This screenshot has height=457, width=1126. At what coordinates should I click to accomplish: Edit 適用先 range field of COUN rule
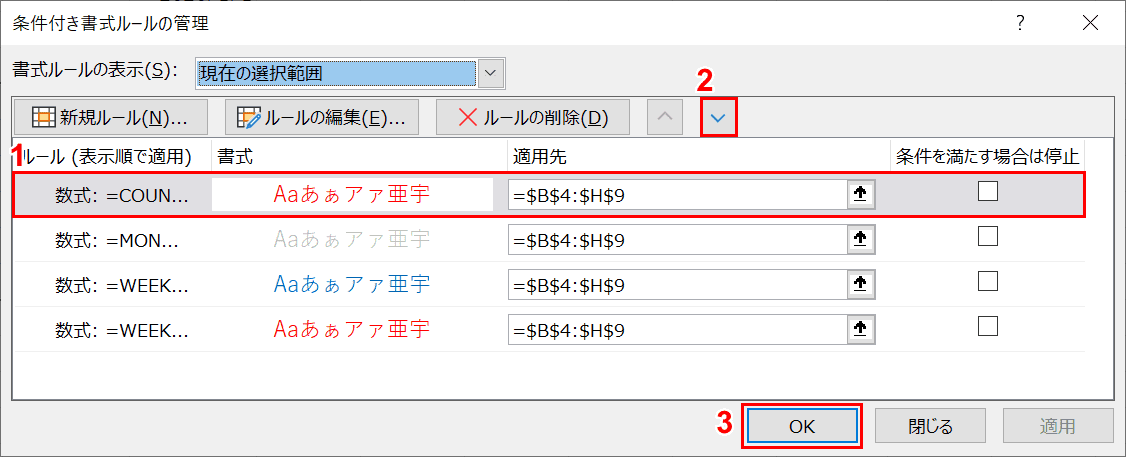coord(677,195)
